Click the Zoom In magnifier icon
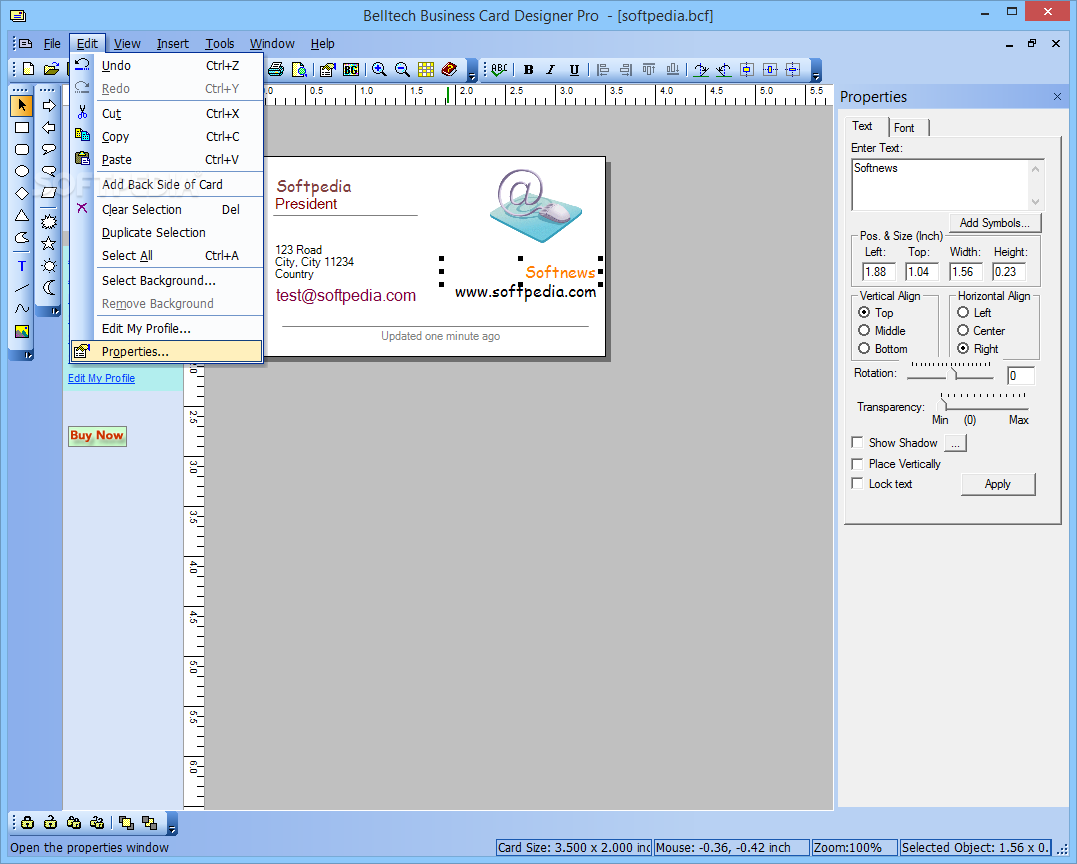This screenshot has height=864, width=1077. (379, 69)
